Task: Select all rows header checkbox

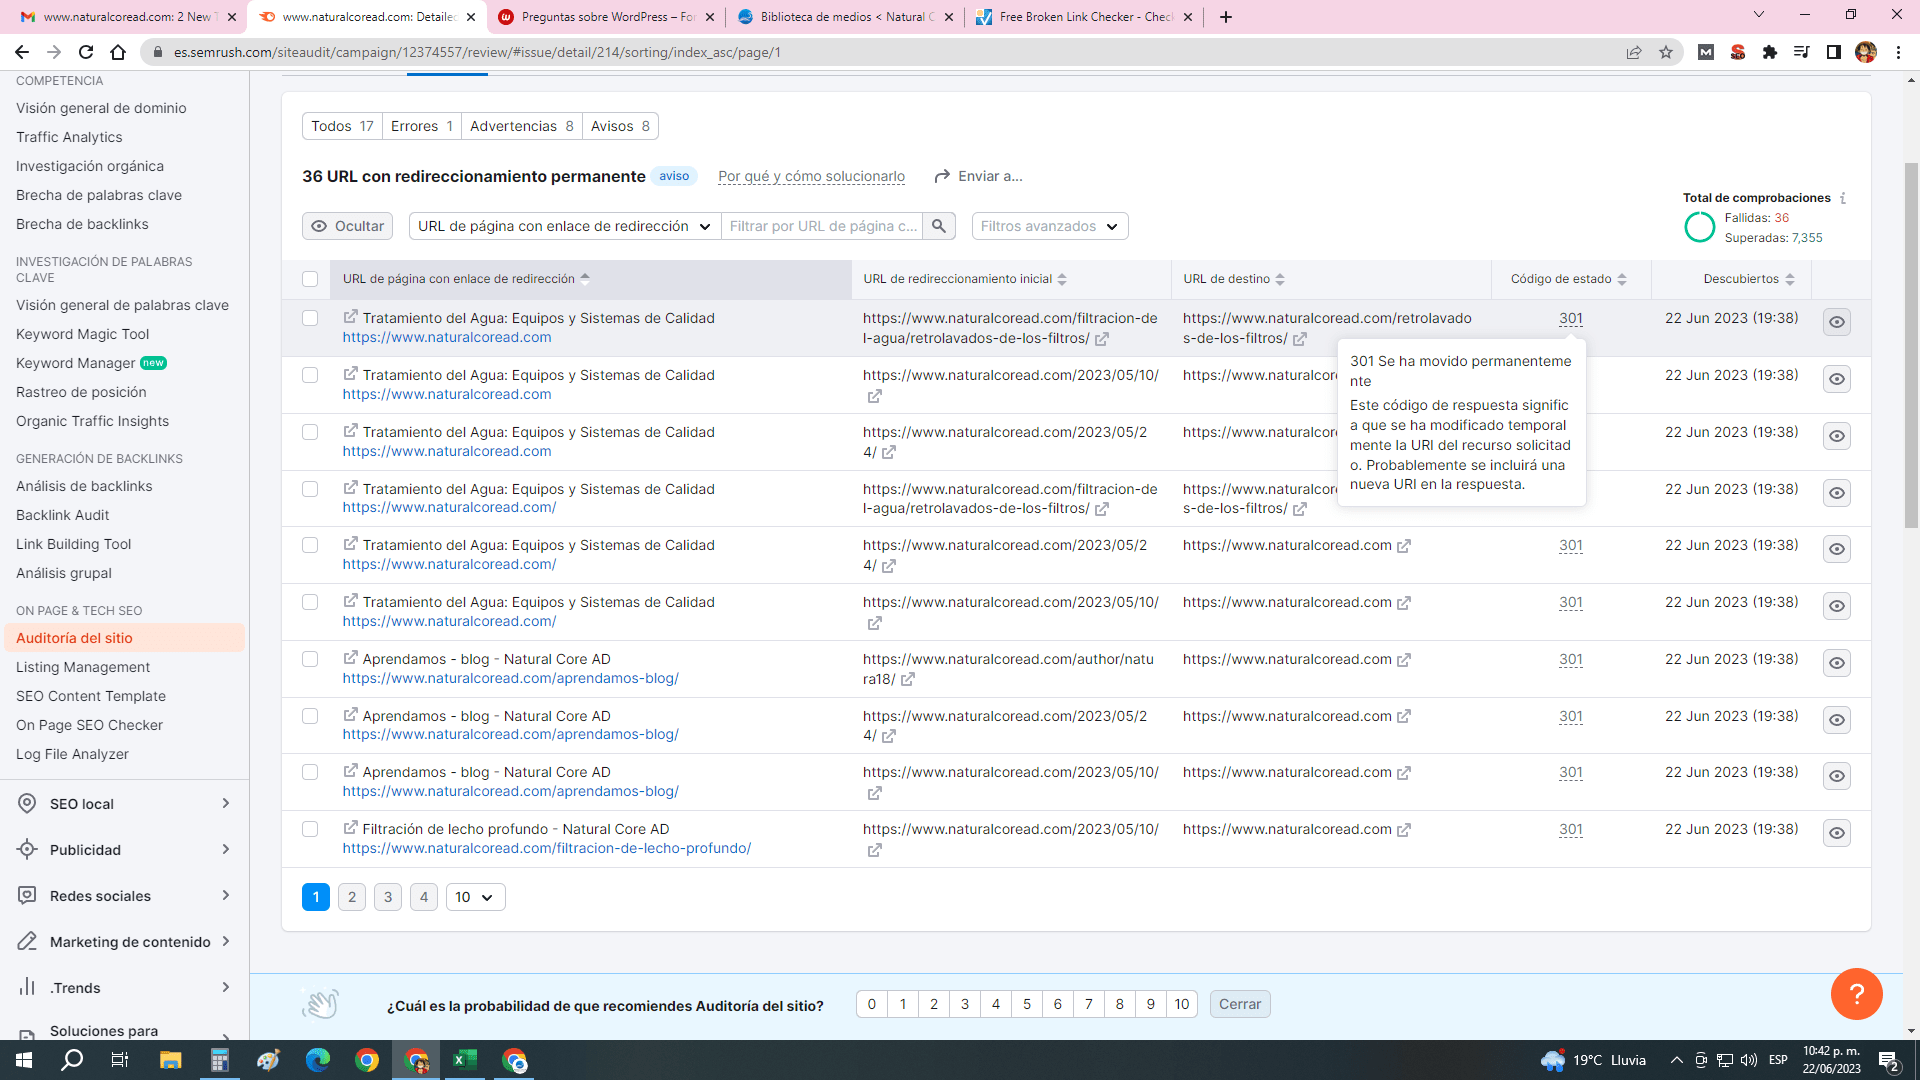Action: [310, 279]
